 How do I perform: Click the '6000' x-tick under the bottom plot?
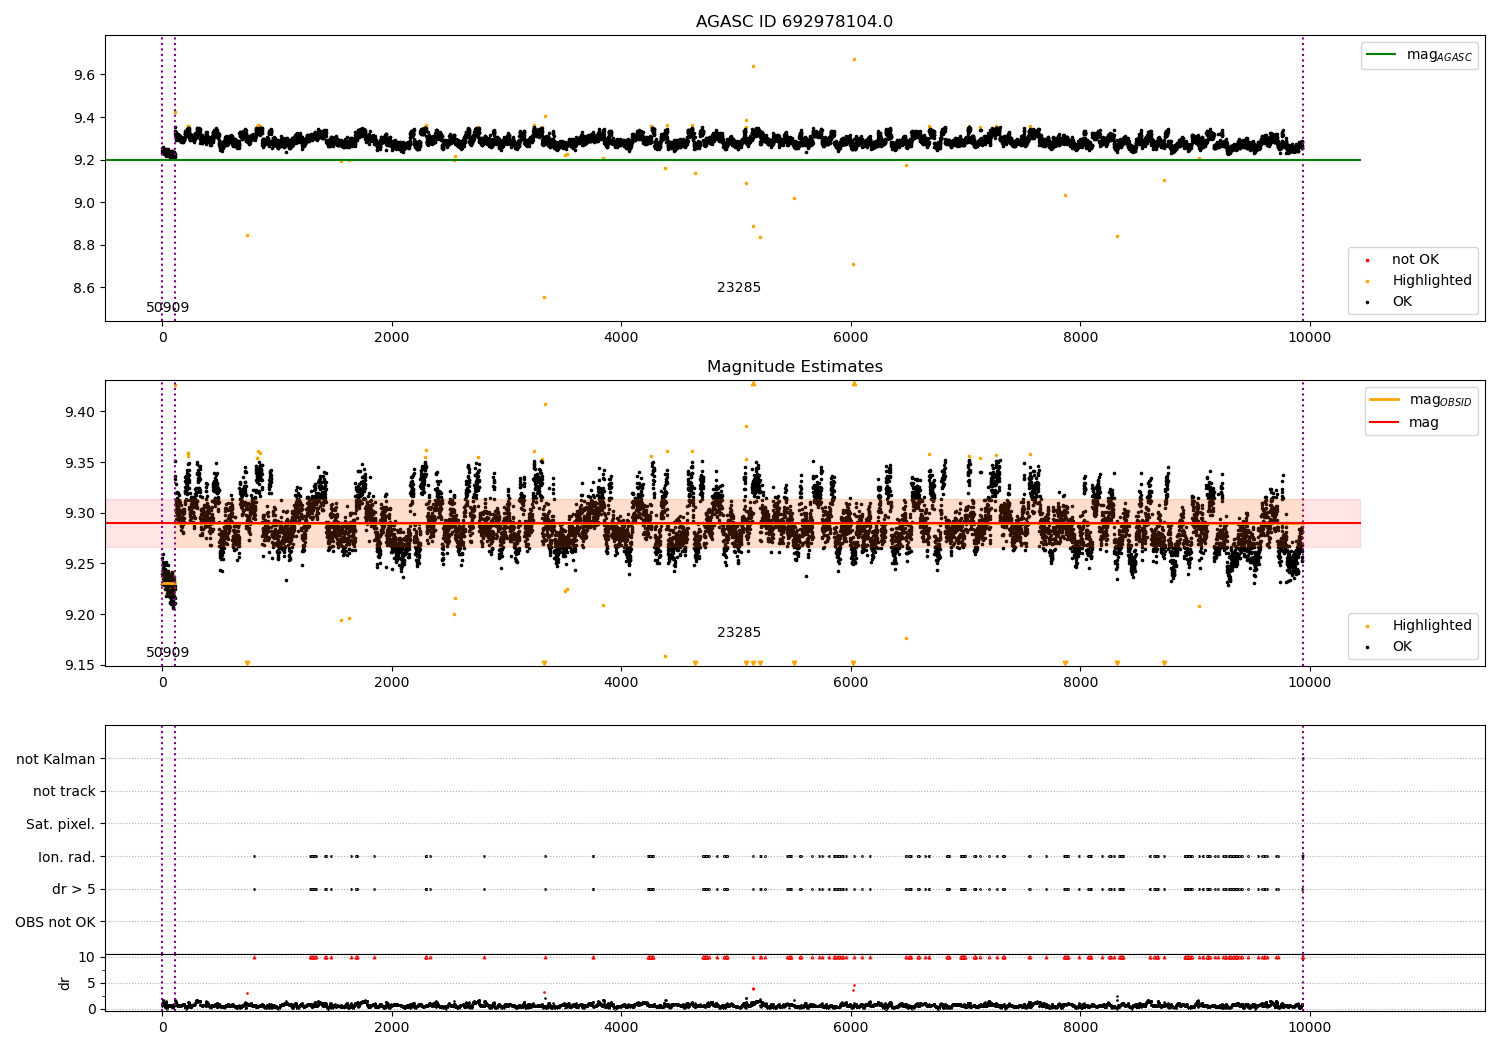click(x=851, y=1028)
